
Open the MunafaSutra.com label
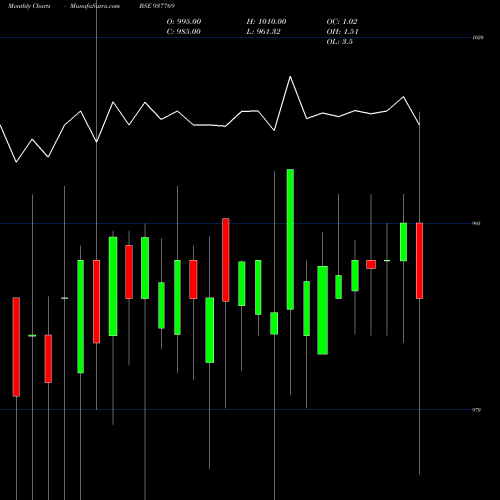coord(95,6)
